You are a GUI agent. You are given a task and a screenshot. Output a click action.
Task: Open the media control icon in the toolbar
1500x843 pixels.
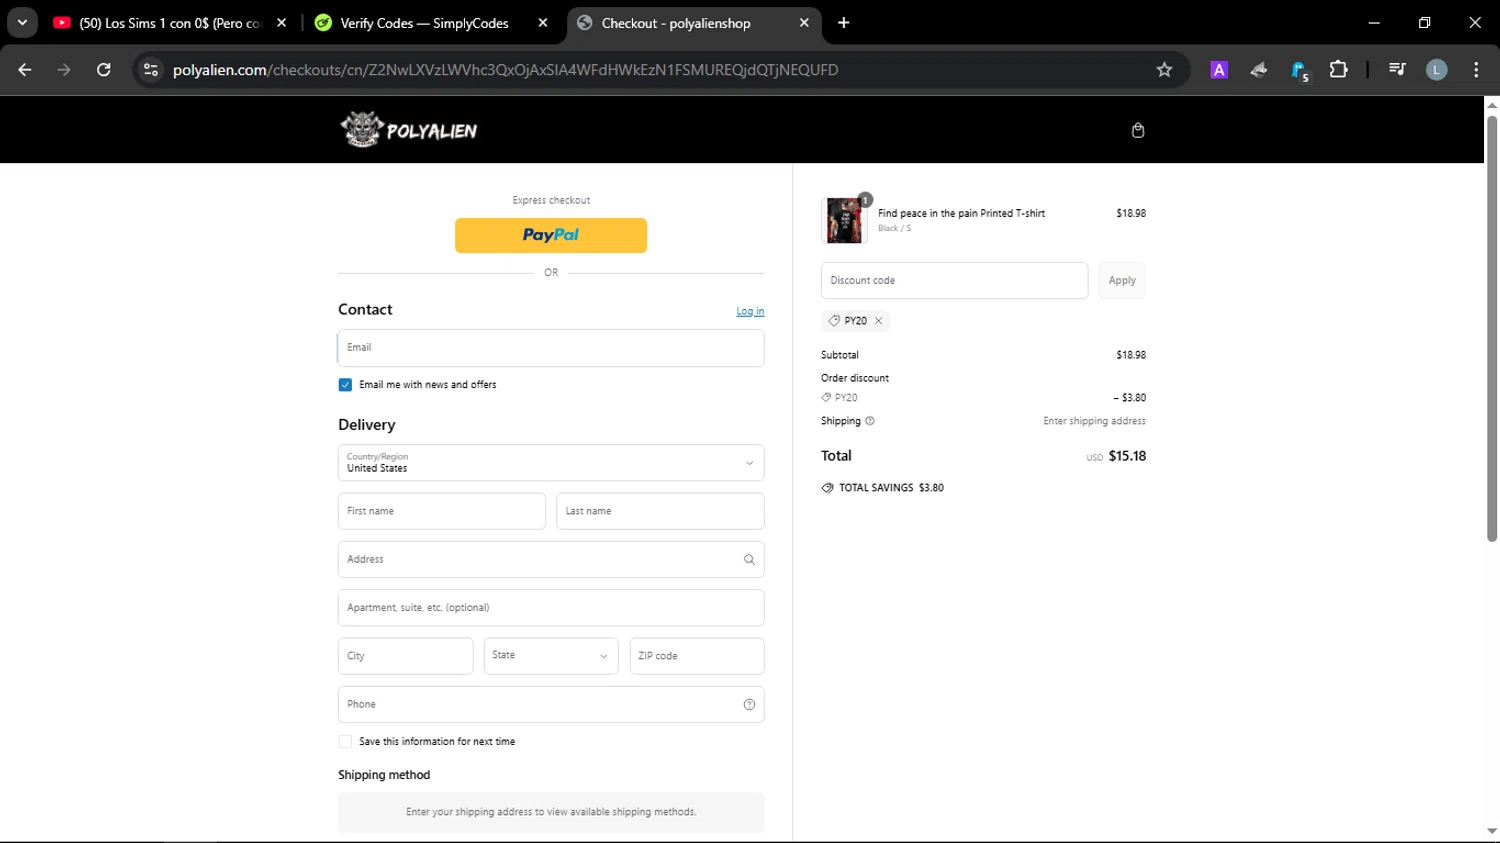(1397, 70)
